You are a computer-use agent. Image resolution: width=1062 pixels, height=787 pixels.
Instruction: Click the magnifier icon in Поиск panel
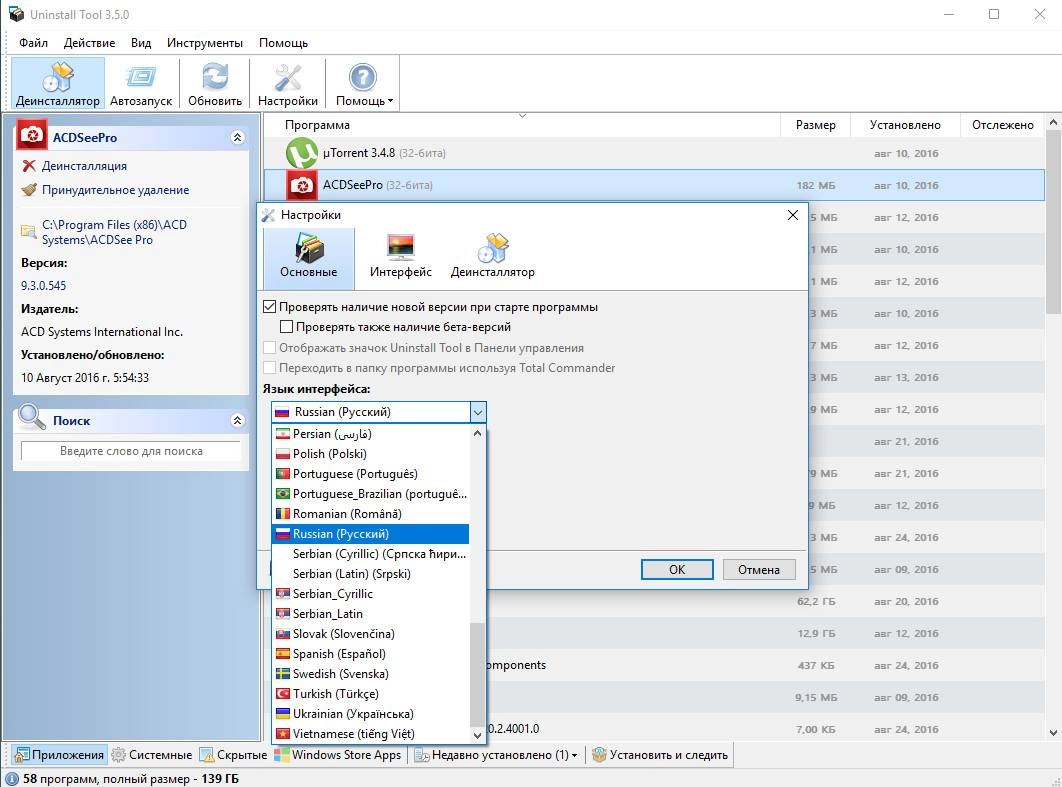point(32,418)
